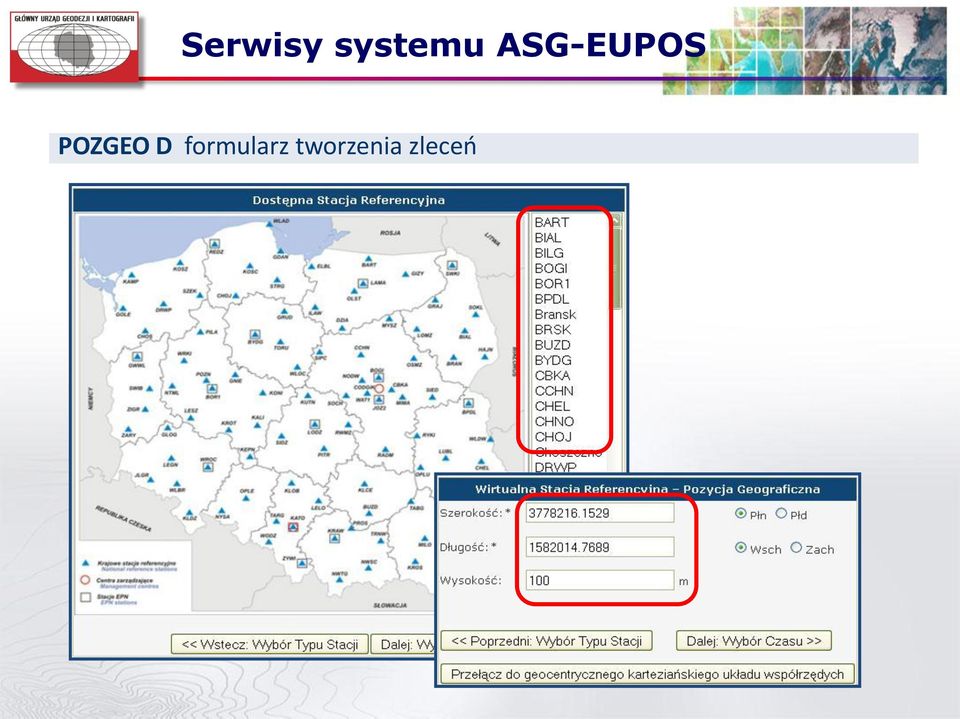Choose BPDL from the station list
The height and width of the screenshot is (719, 960).
552,299
